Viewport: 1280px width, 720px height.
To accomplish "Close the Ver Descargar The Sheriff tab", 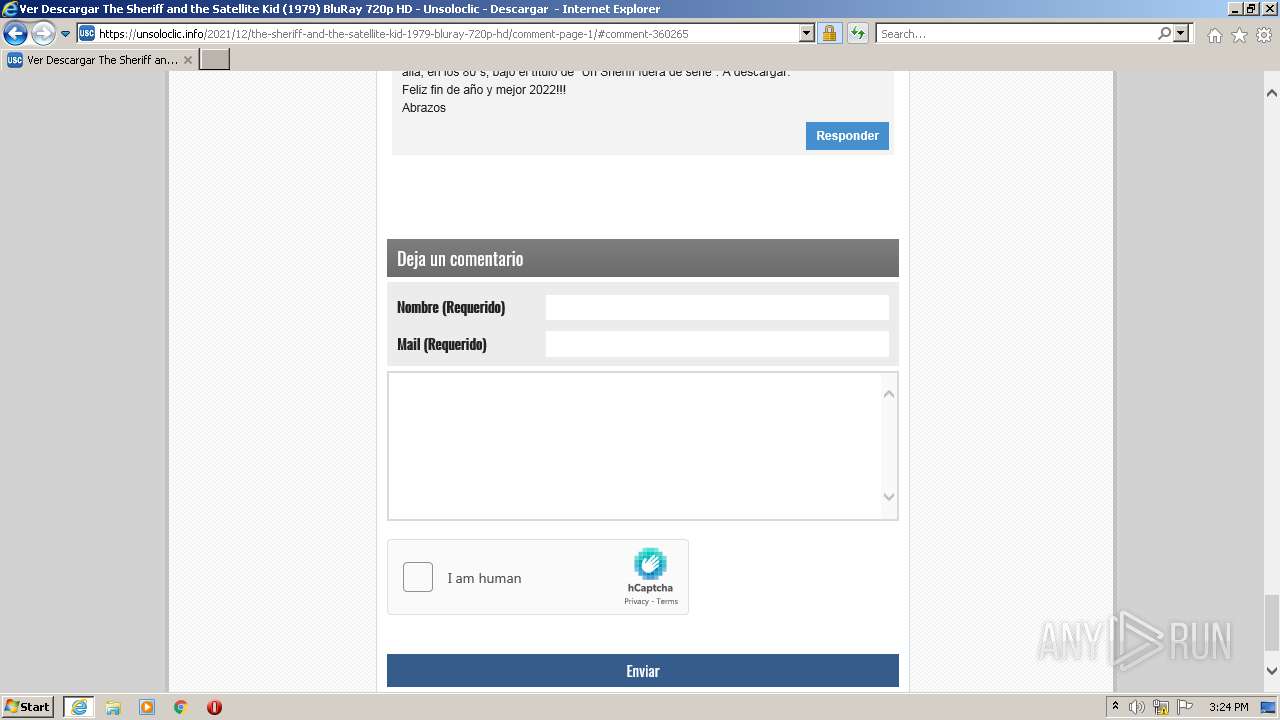I will pos(187,60).
